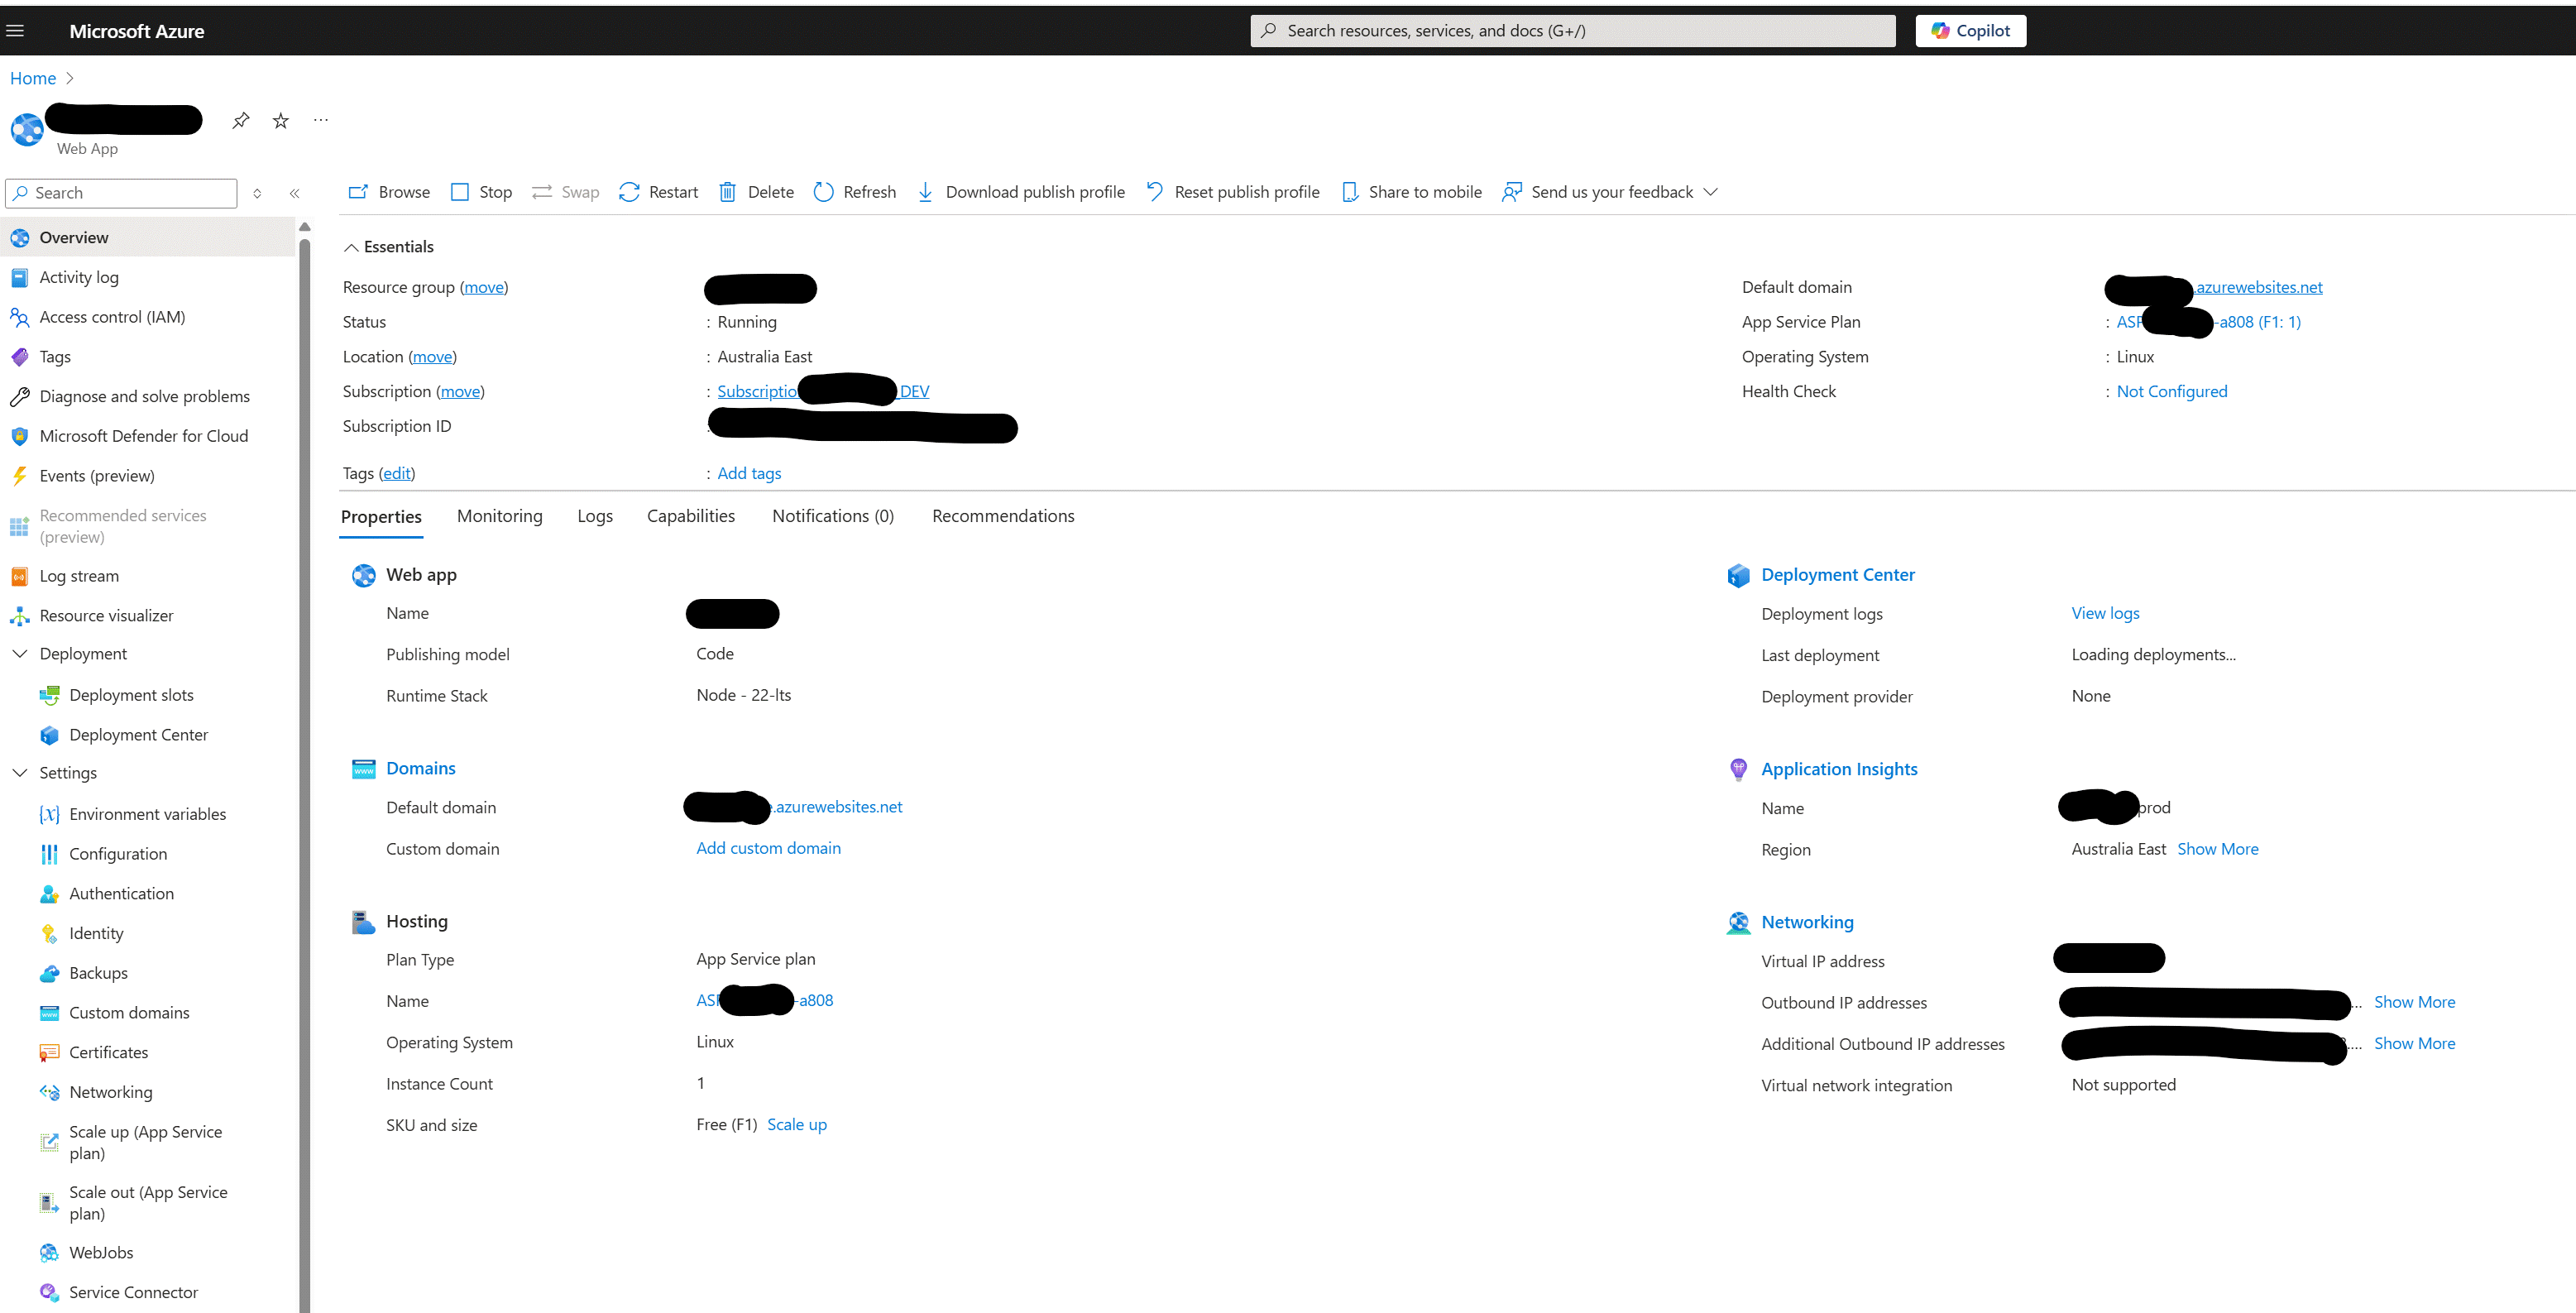Click move link next to Resource group
Image resolution: width=2576 pixels, height=1313 pixels.
(484, 288)
